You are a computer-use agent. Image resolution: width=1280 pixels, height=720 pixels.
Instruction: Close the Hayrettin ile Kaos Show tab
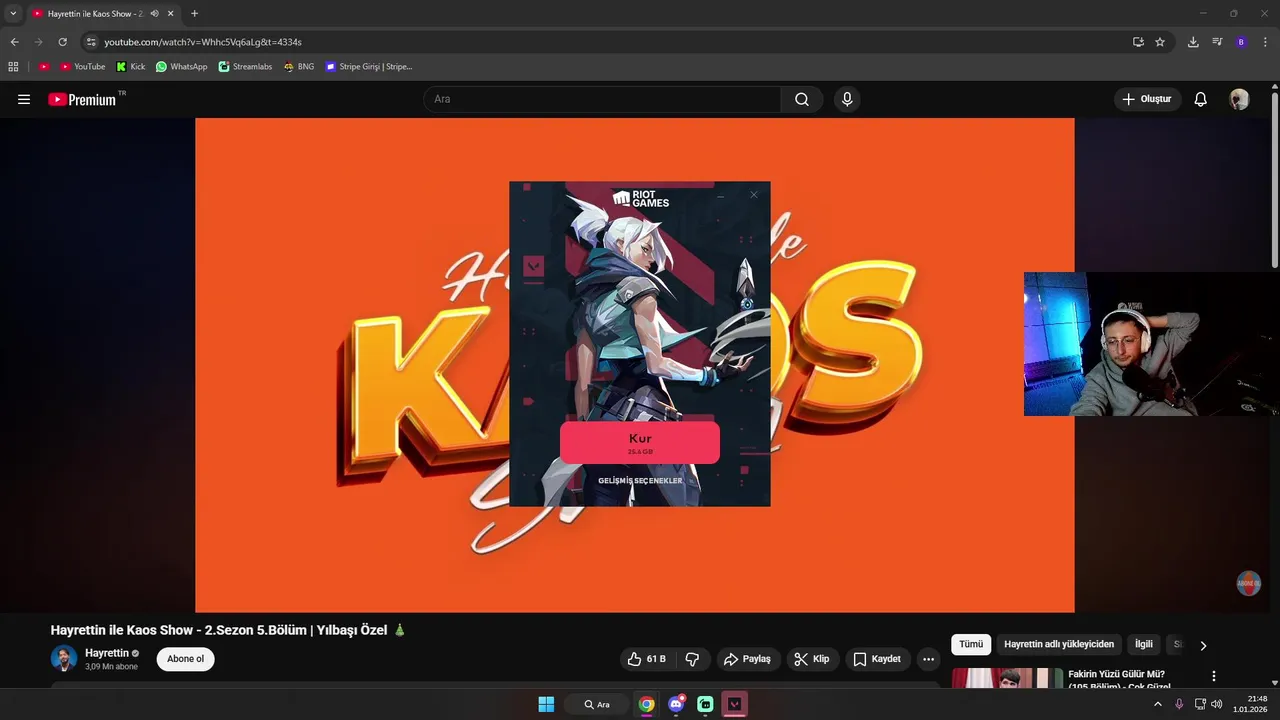(170, 14)
